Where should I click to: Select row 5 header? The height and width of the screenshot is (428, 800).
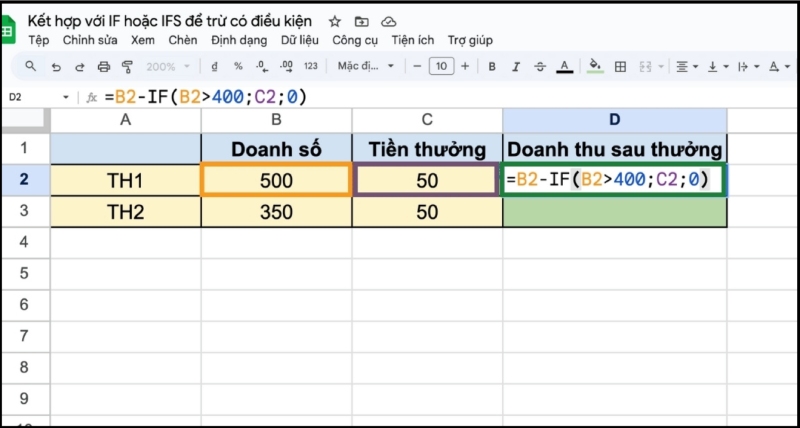click(24, 274)
